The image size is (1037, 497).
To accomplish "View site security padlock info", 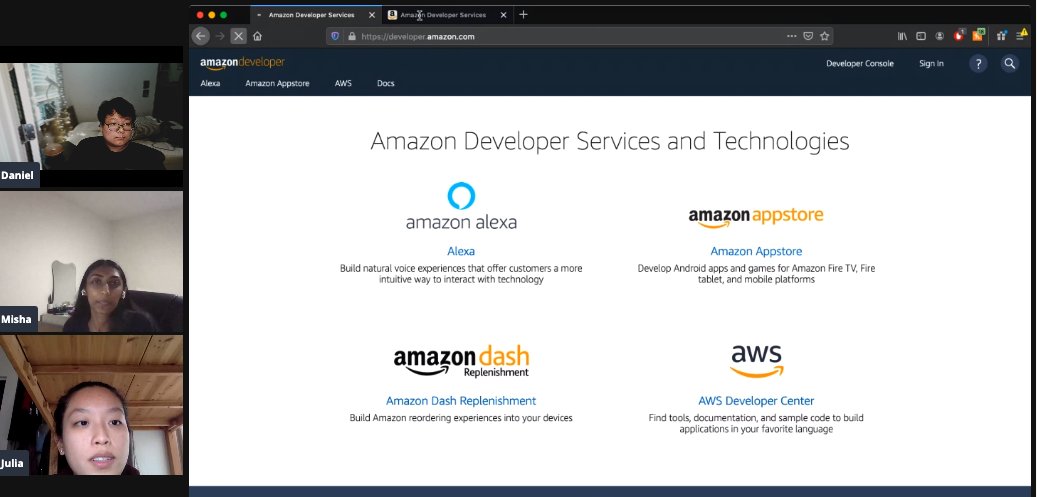I will coord(352,36).
